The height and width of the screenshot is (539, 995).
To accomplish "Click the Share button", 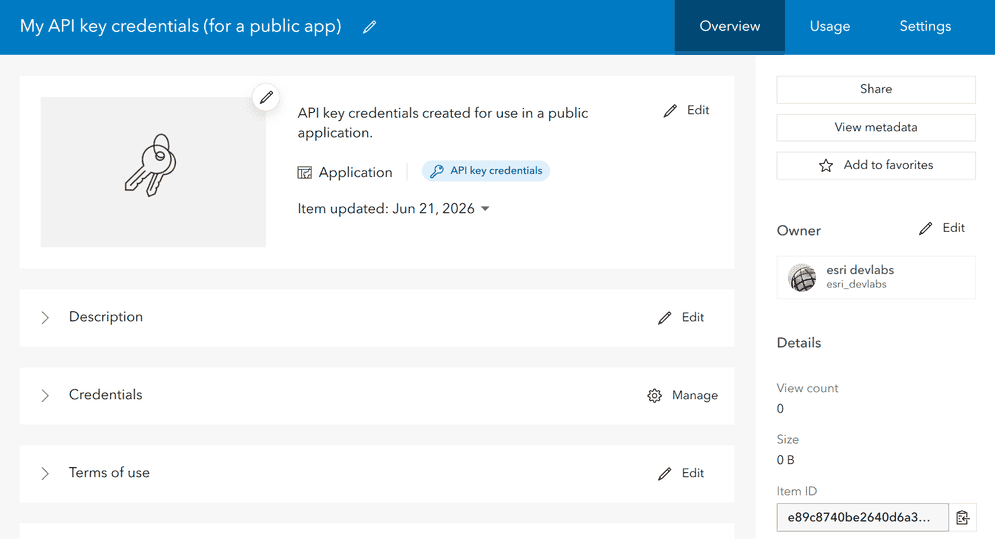I will pyautogui.click(x=876, y=90).
